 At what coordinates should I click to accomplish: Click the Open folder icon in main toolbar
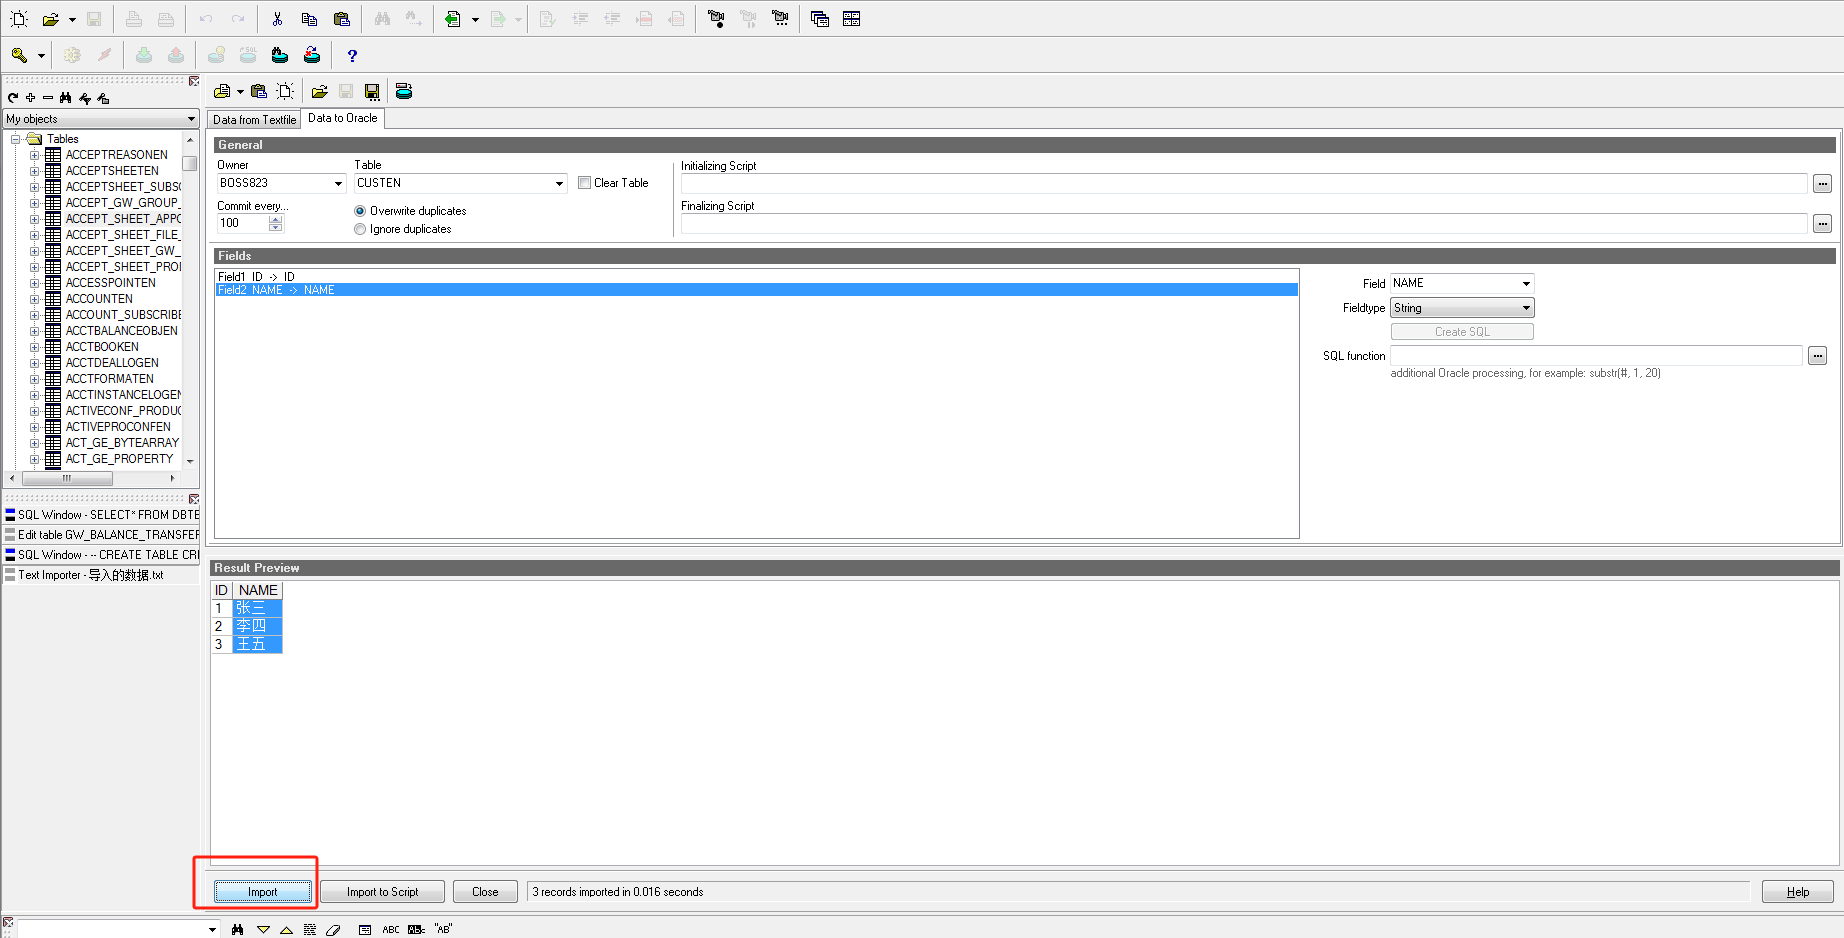tap(50, 19)
